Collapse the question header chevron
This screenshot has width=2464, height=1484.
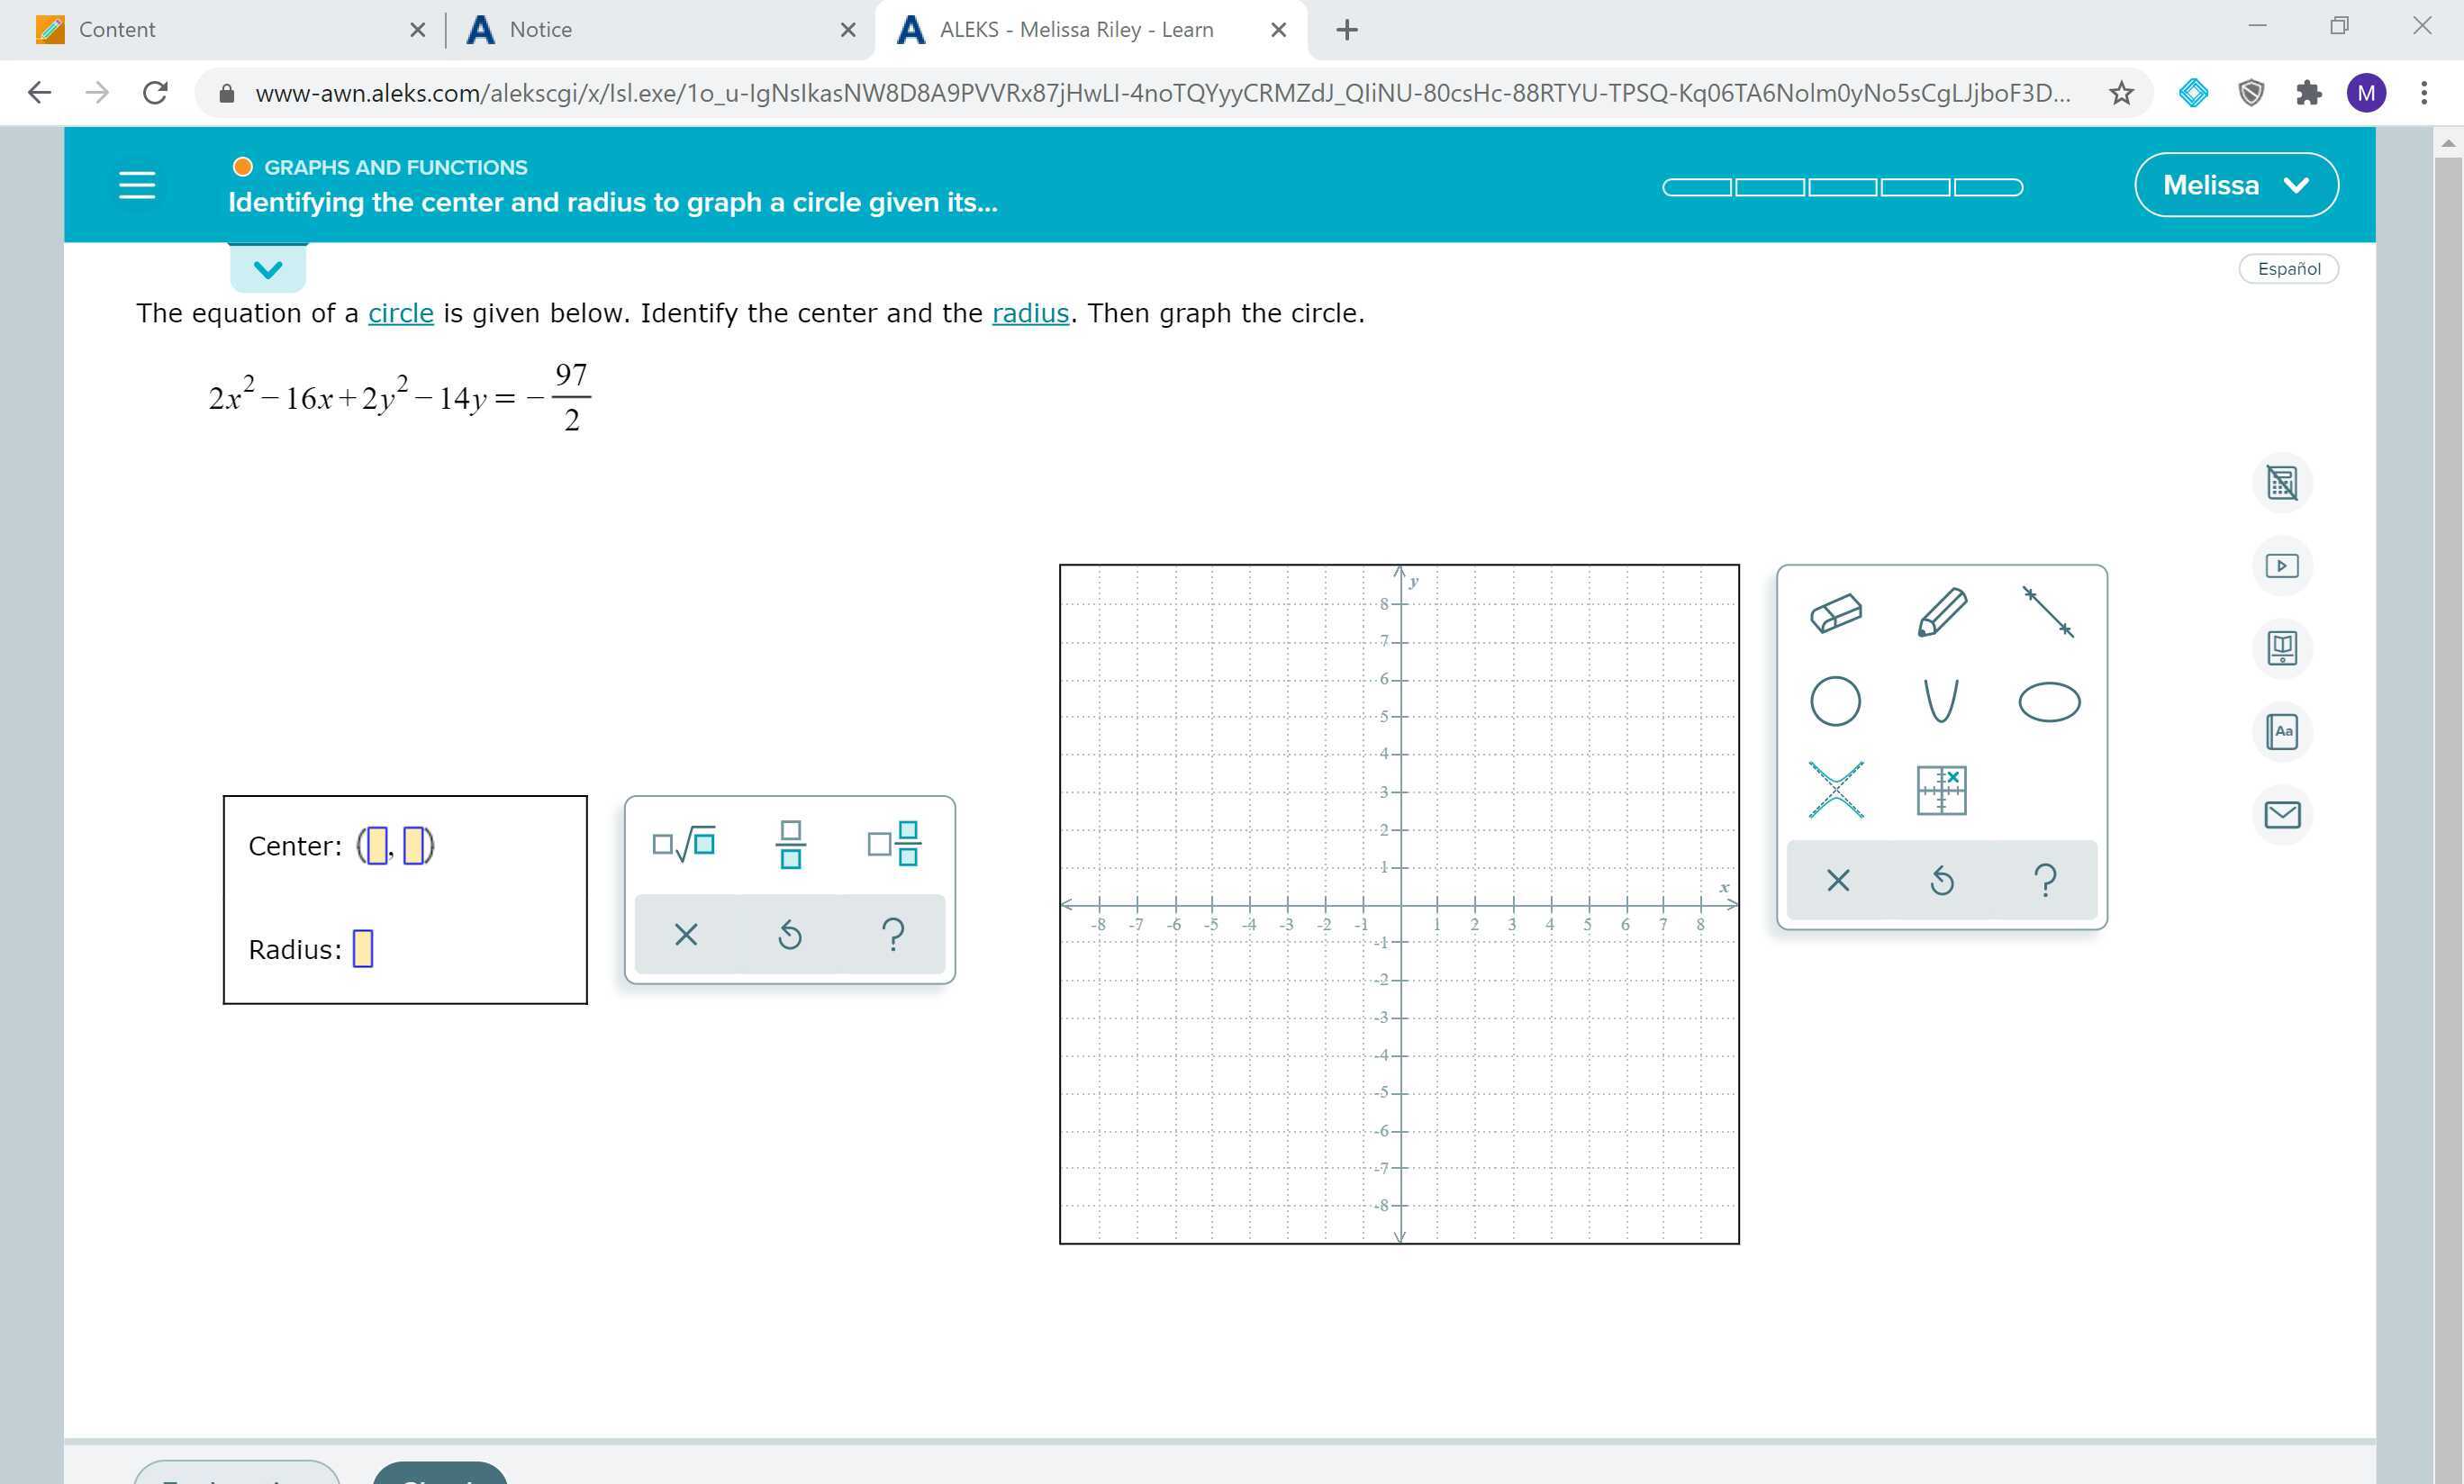point(267,268)
